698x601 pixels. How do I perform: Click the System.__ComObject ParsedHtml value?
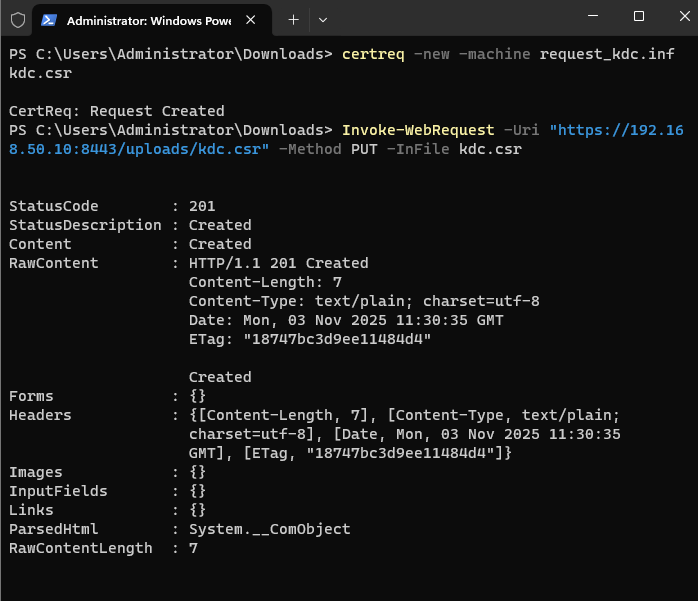[x=269, y=529]
